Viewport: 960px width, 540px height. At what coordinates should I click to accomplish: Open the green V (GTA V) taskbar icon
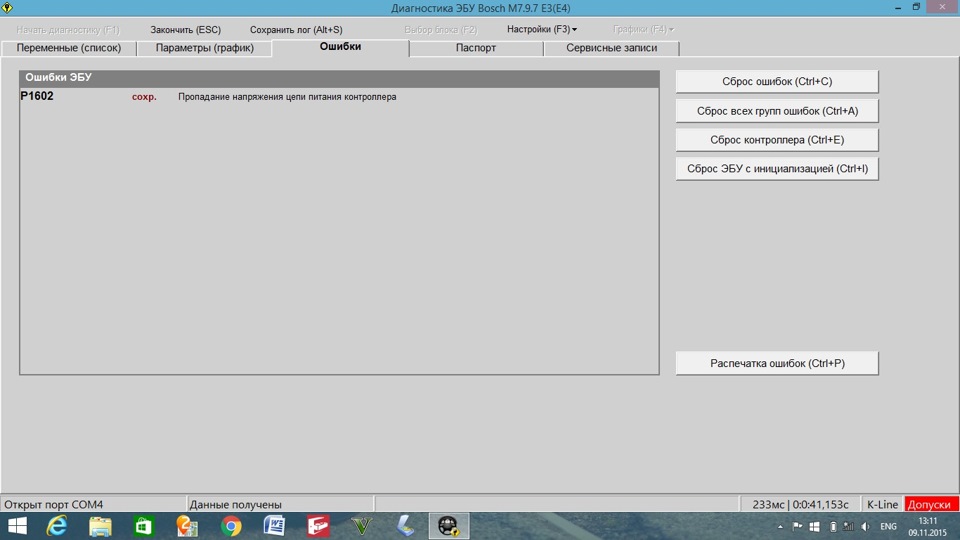[362, 526]
